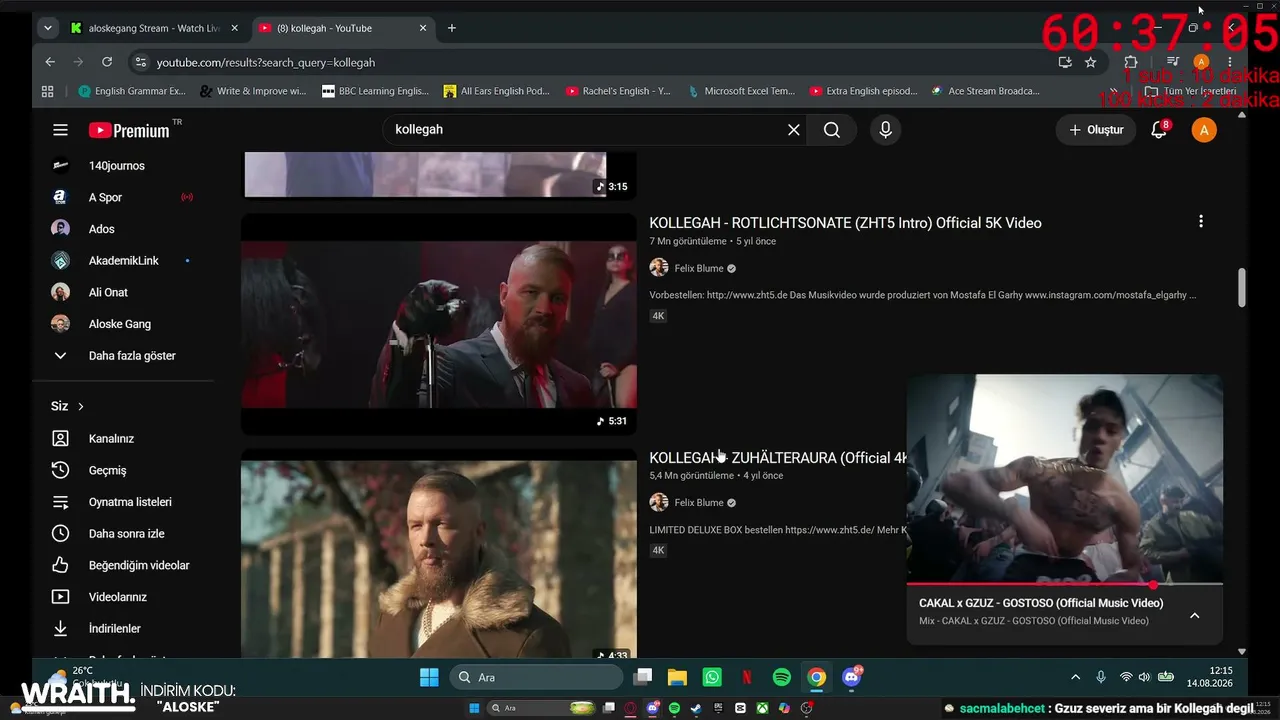Open the Microsoft Excel Tem... bookmark
Image resolution: width=1280 pixels, height=720 pixels.
point(741,91)
